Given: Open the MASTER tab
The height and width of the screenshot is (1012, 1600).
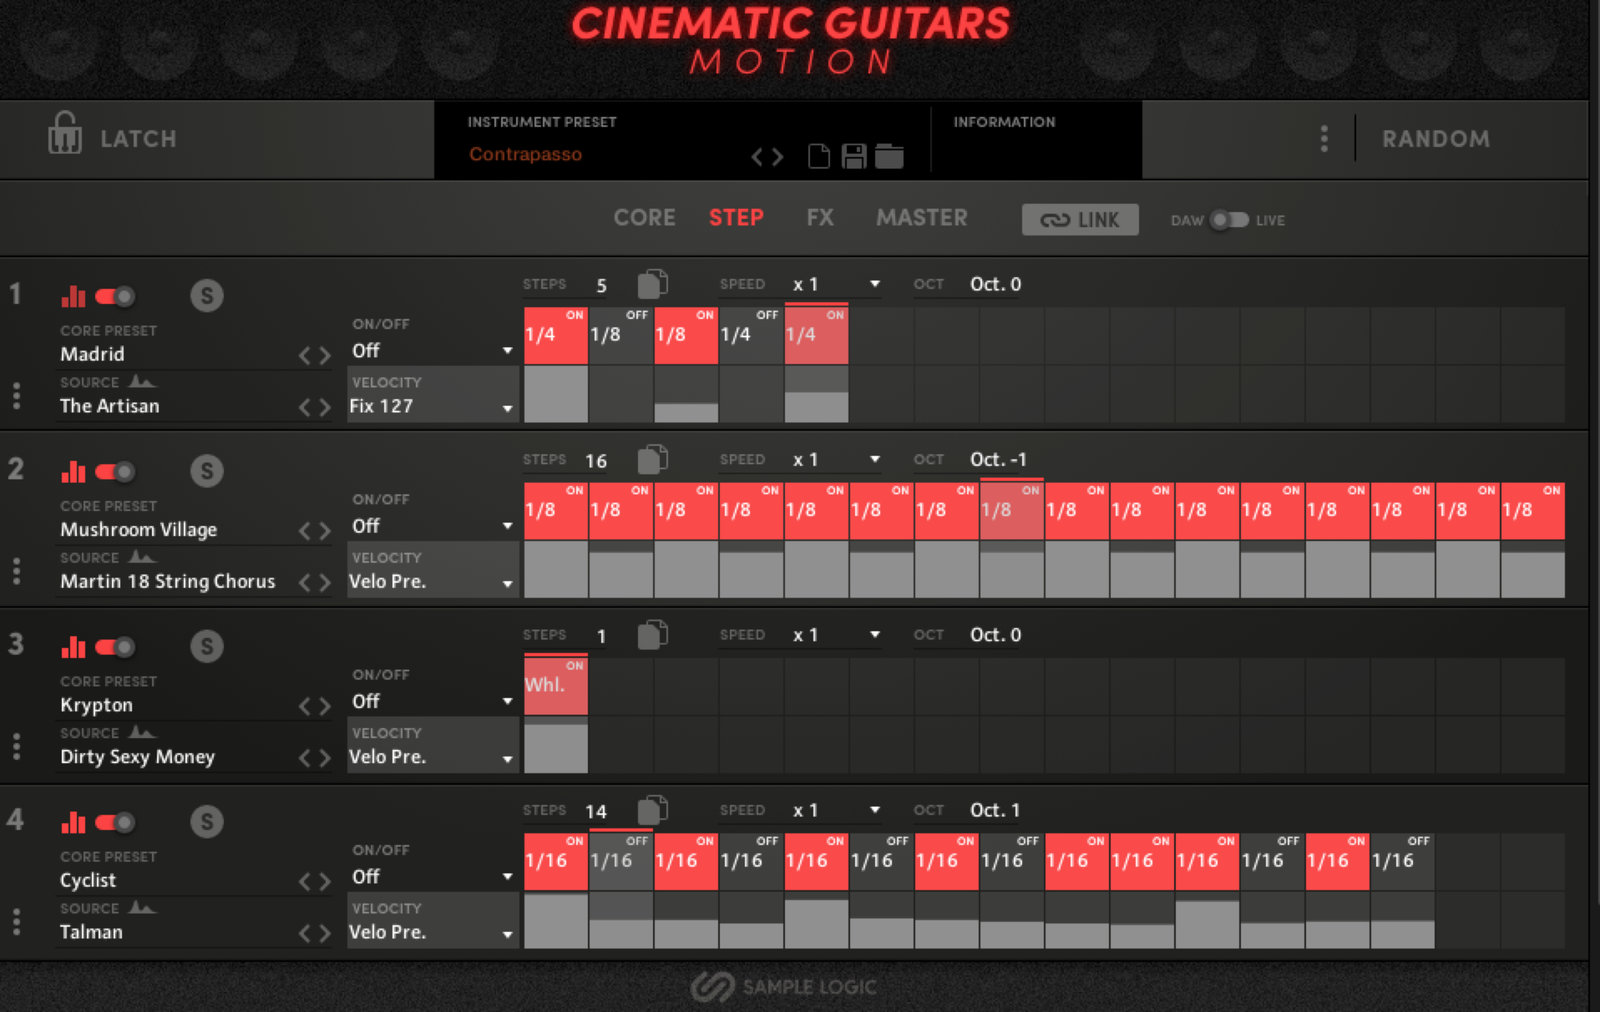Looking at the screenshot, I should click(x=921, y=218).
